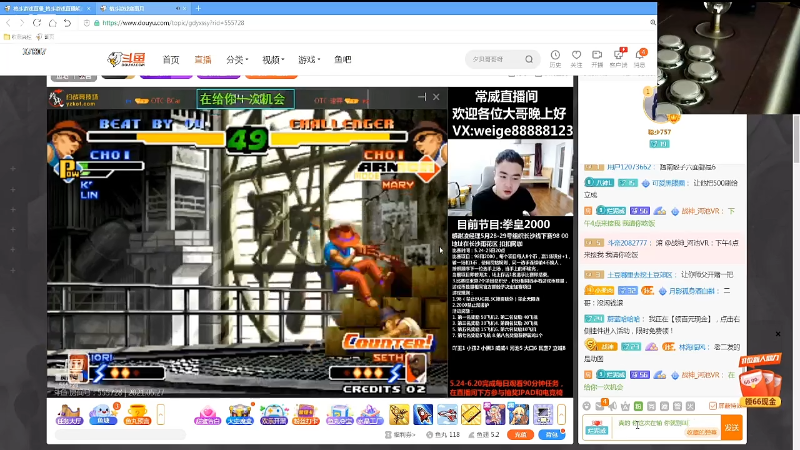Open the 直播 live menu item
The height and width of the screenshot is (450, 800).
click(203, 60)
